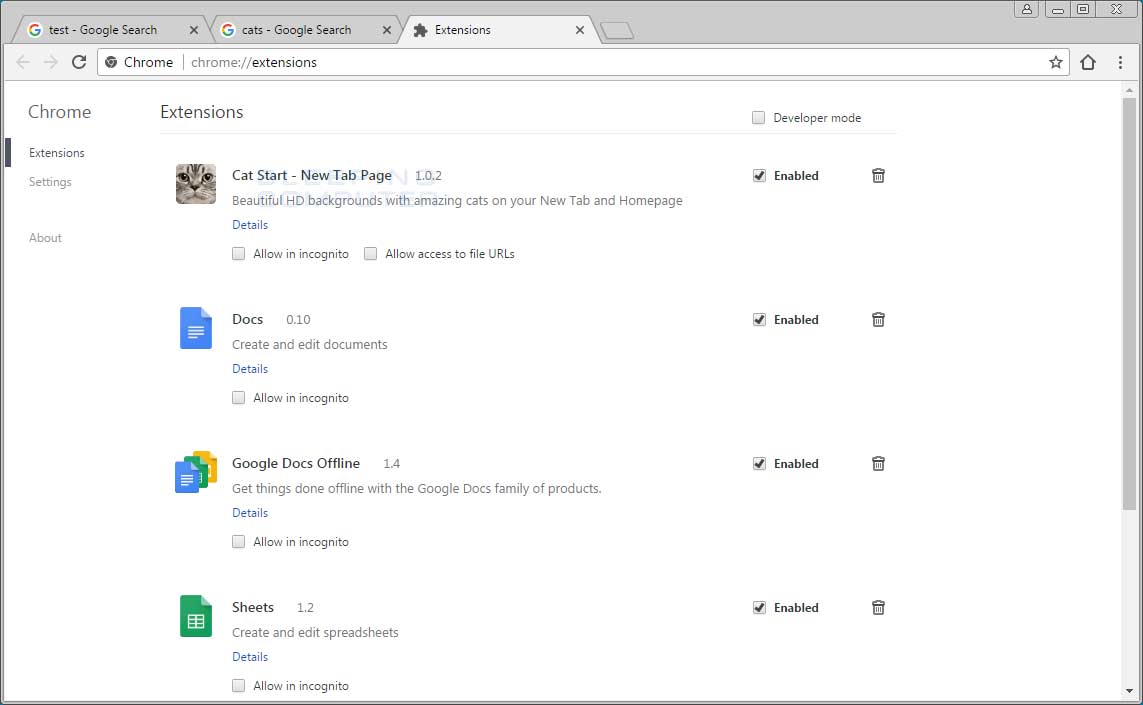
Task: Close the cats - Google Search tab
Action: 387,31
